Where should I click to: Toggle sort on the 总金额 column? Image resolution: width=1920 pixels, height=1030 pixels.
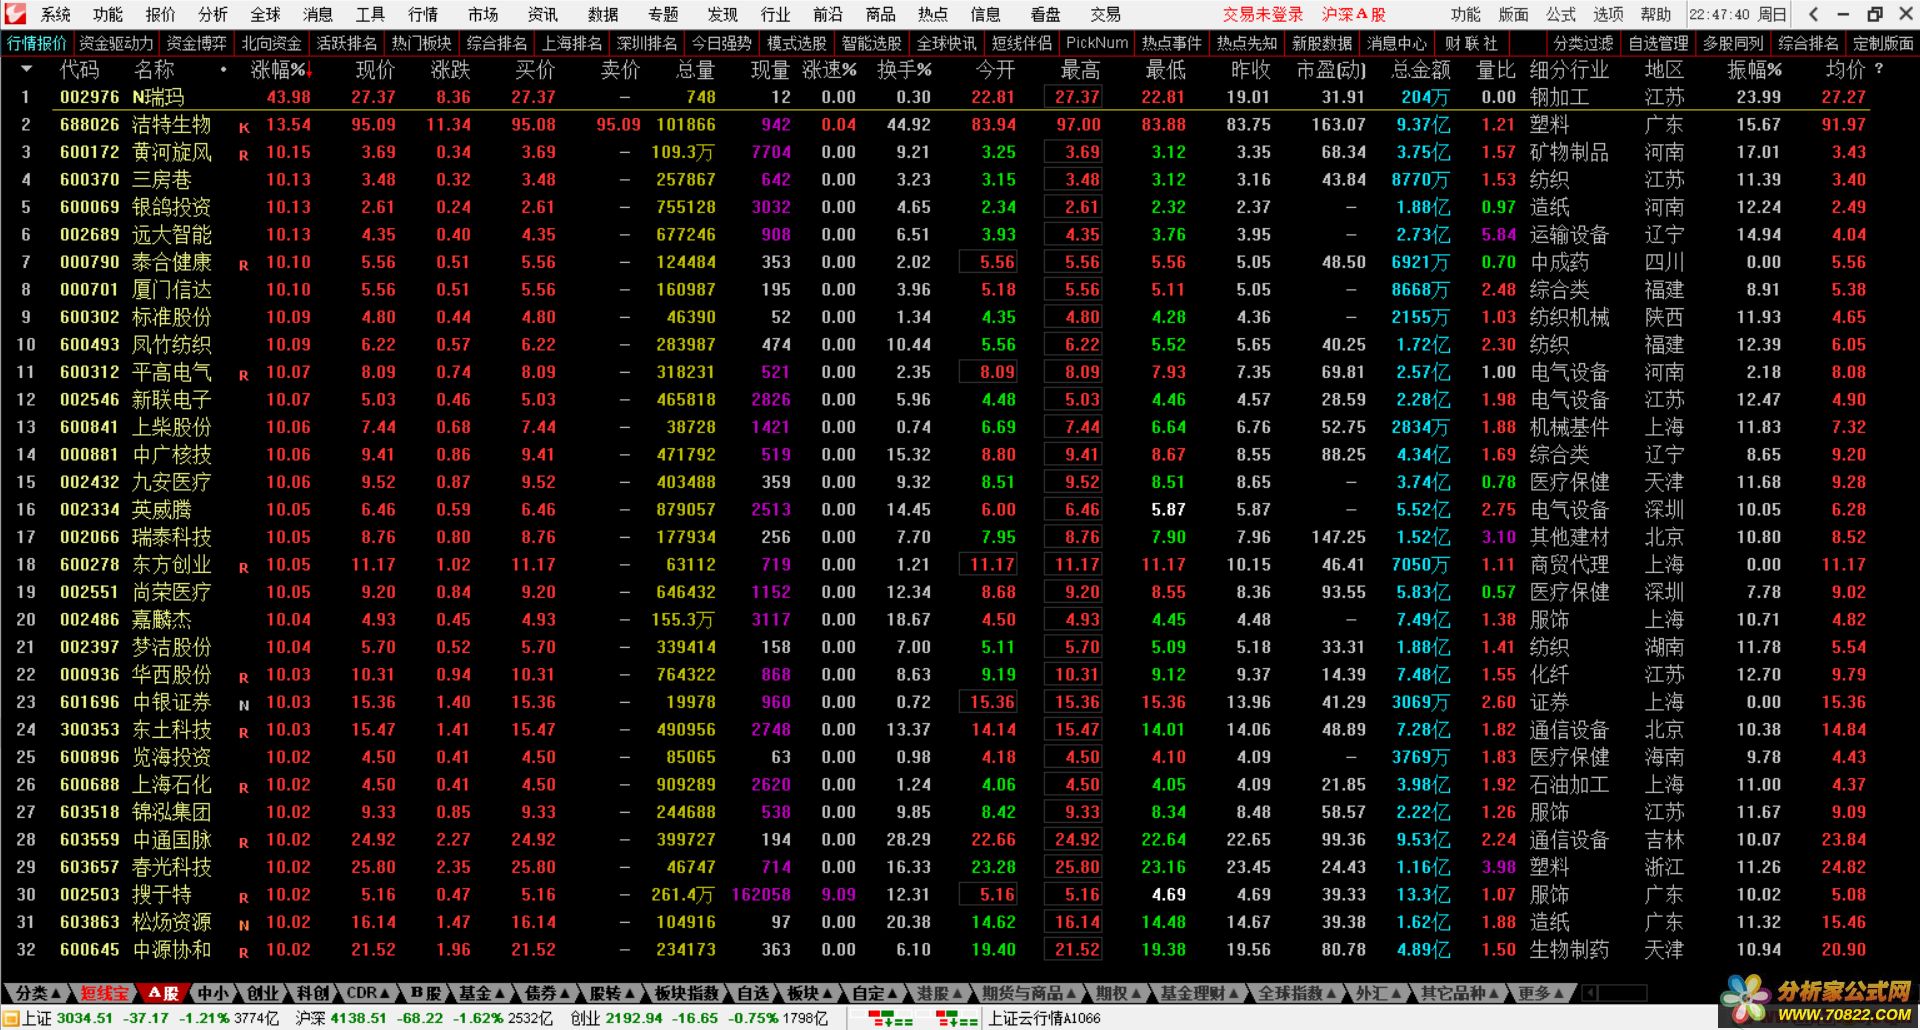[x=1420, y=70]
